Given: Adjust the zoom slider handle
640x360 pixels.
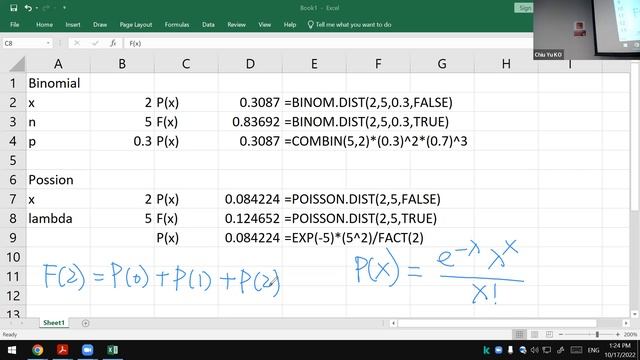Looking at the screenshot, I should pyautogui.click(x=597, y=335).
